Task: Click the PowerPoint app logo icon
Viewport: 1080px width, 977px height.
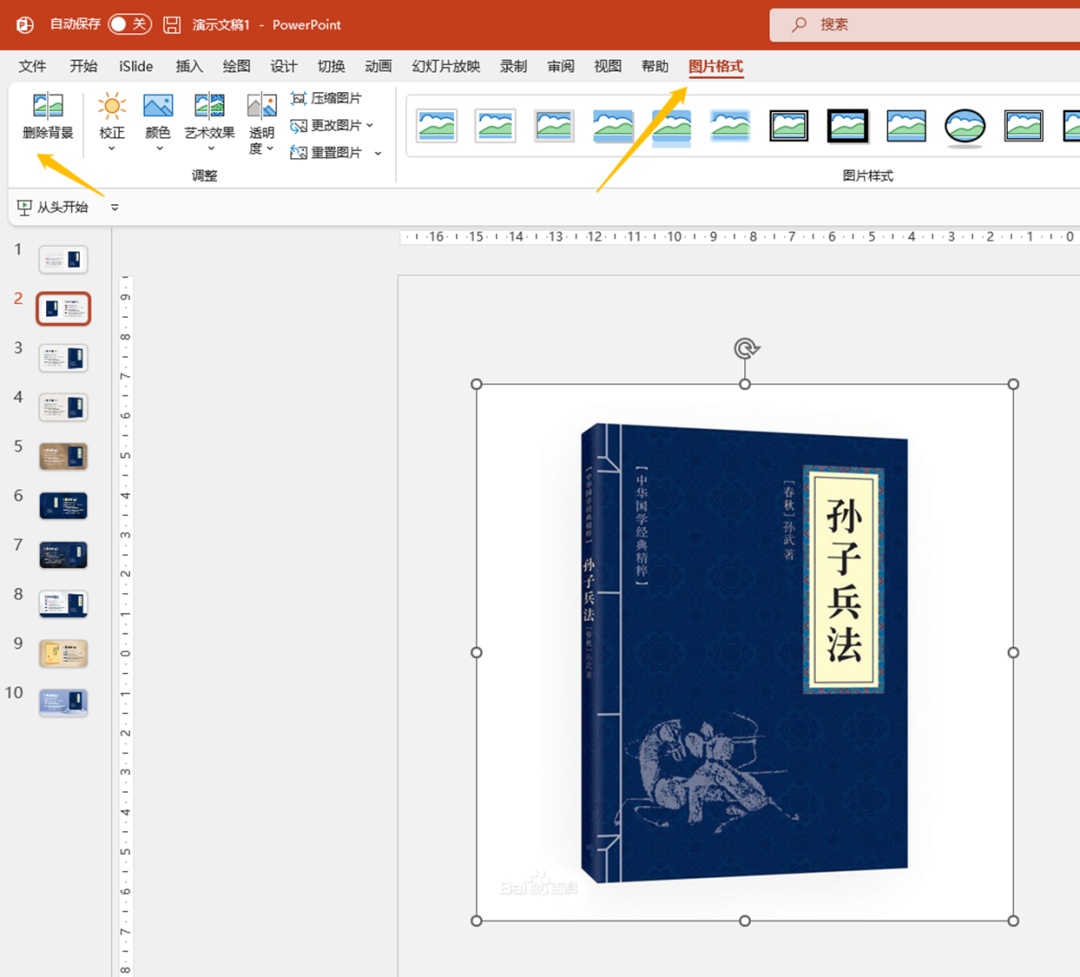Action: (25, 25)
